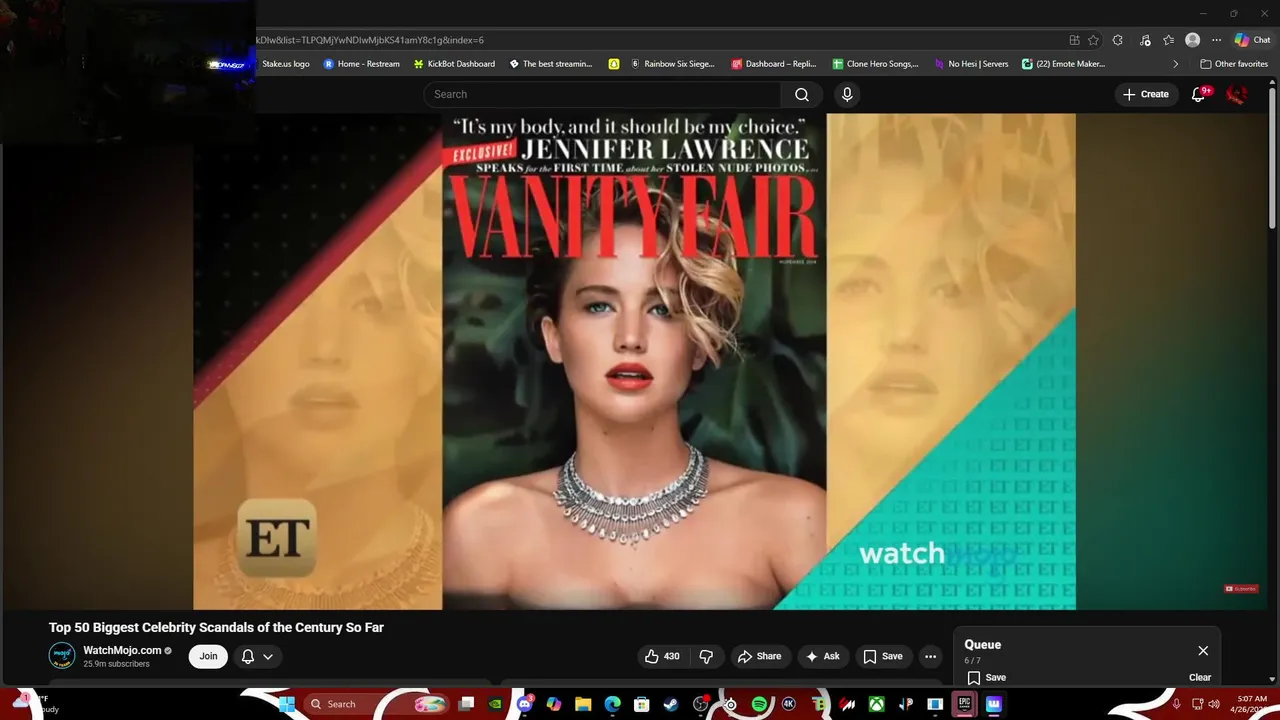Expand more bookmarks chevron

[x=1175, y=64]
